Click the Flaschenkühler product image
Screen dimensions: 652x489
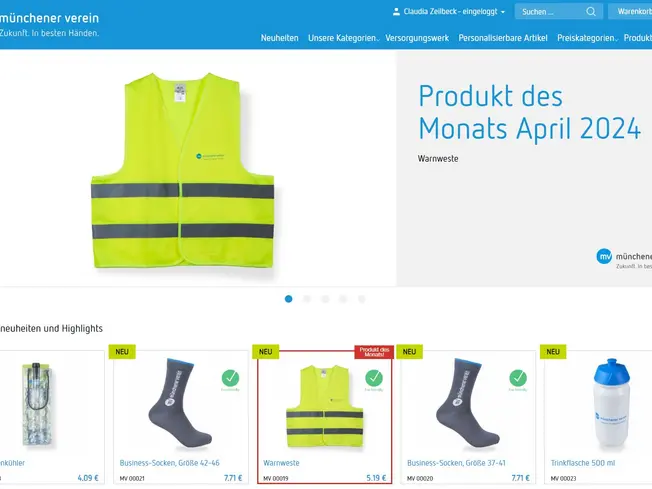[37, 405]
